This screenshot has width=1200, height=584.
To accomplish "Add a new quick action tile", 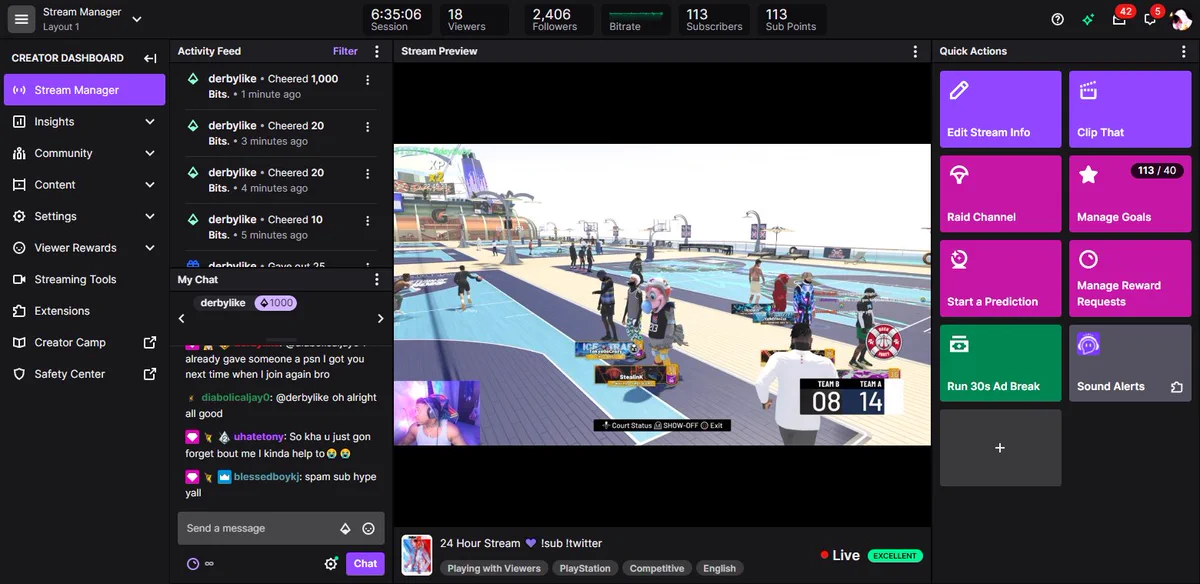I will point(1000,448).
